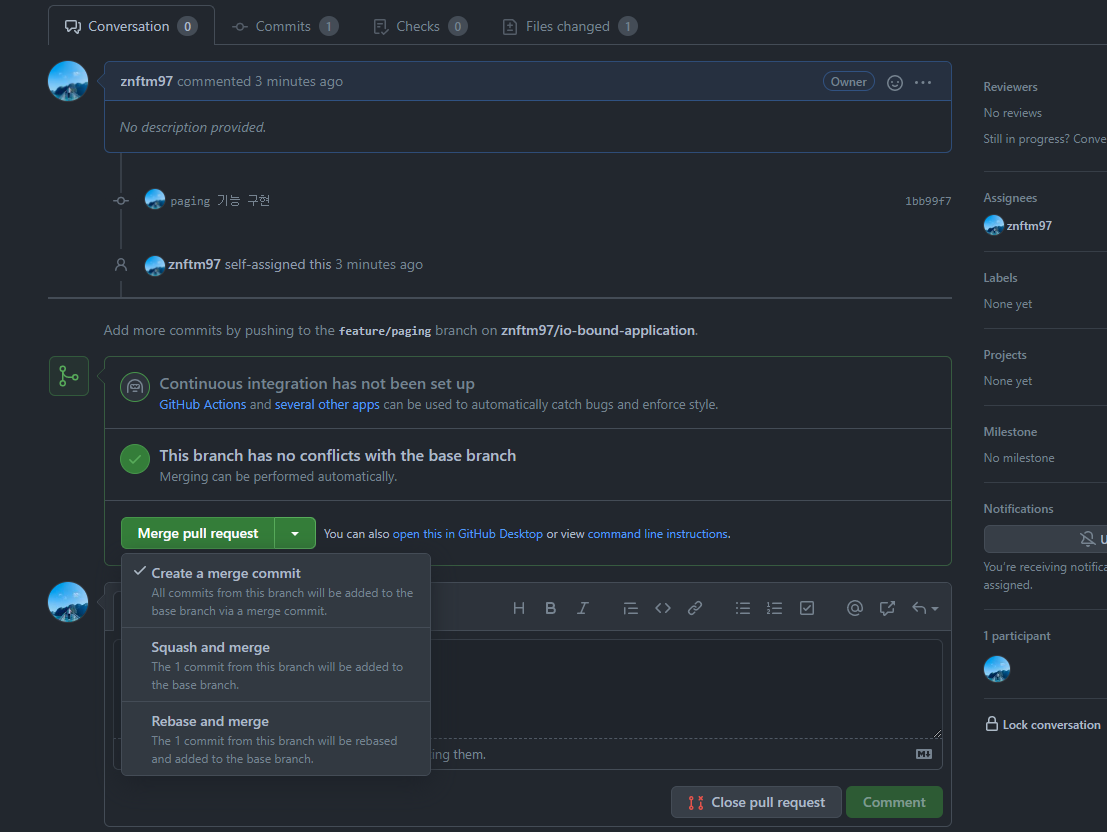Open saved replies dropdown in toolbar
Viewport: 1107px width, 832px height.
(924, 608)
